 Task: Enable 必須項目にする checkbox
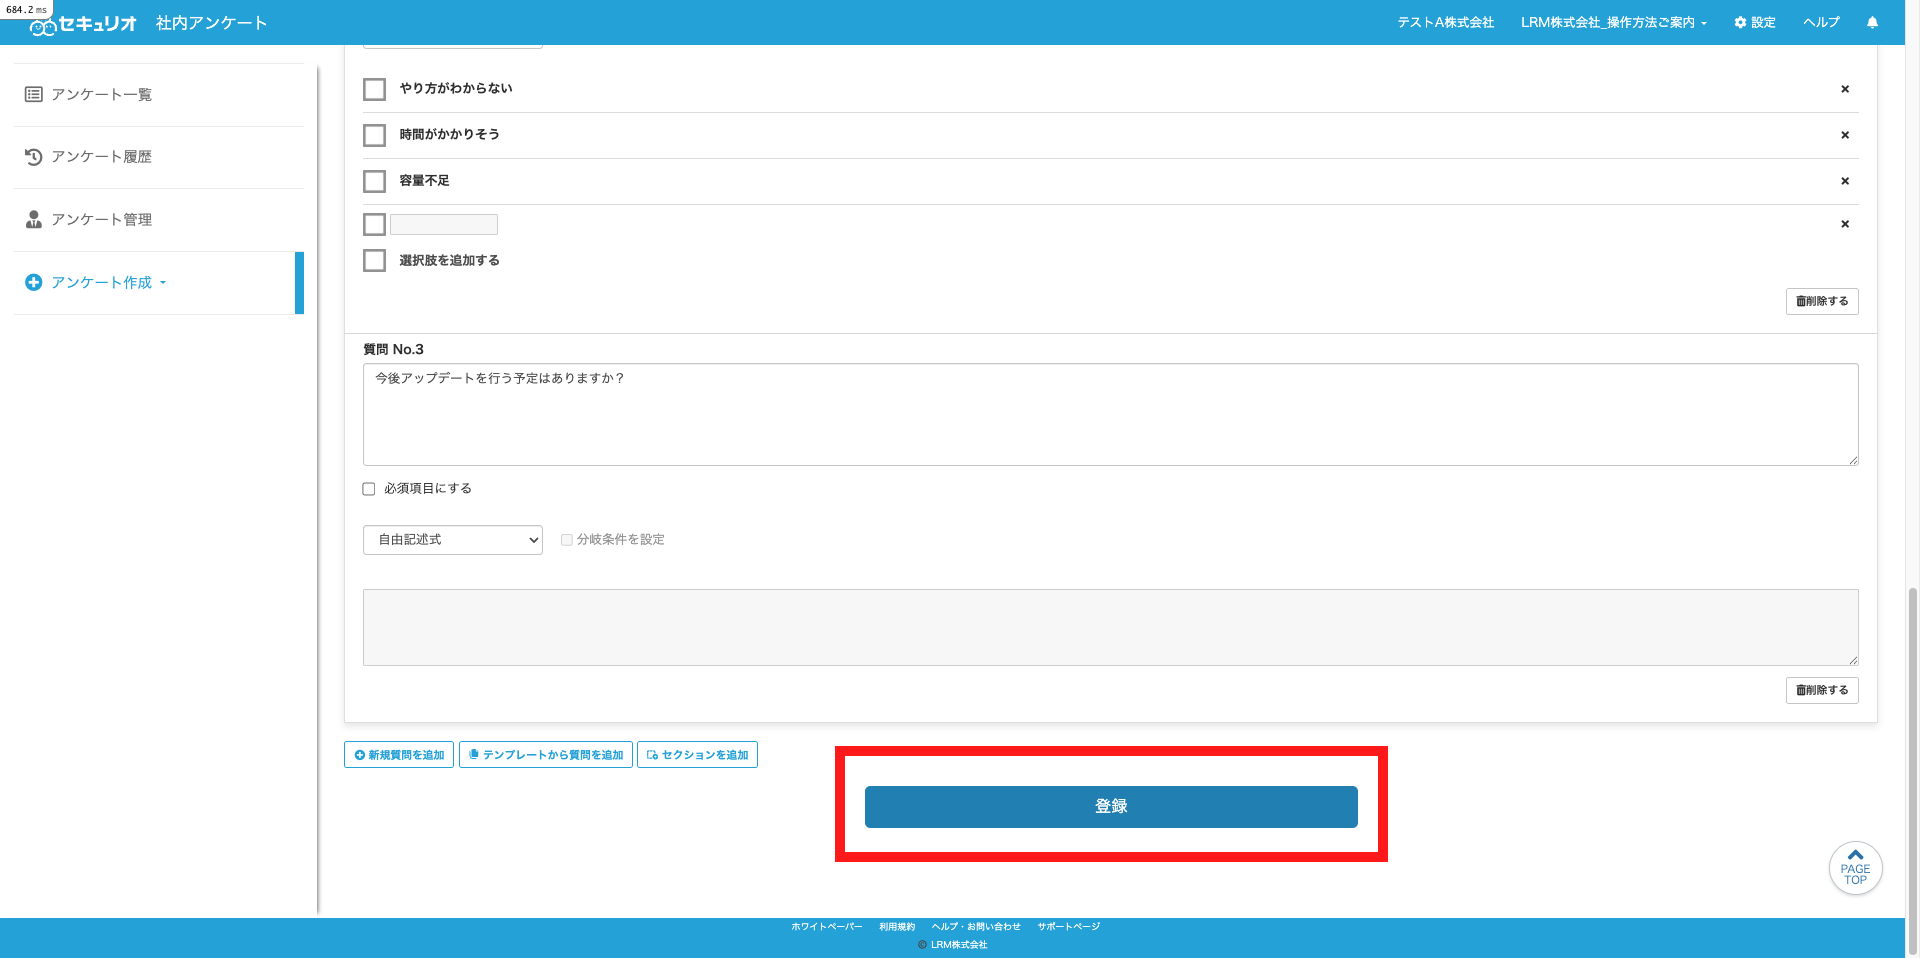(369, 489)
